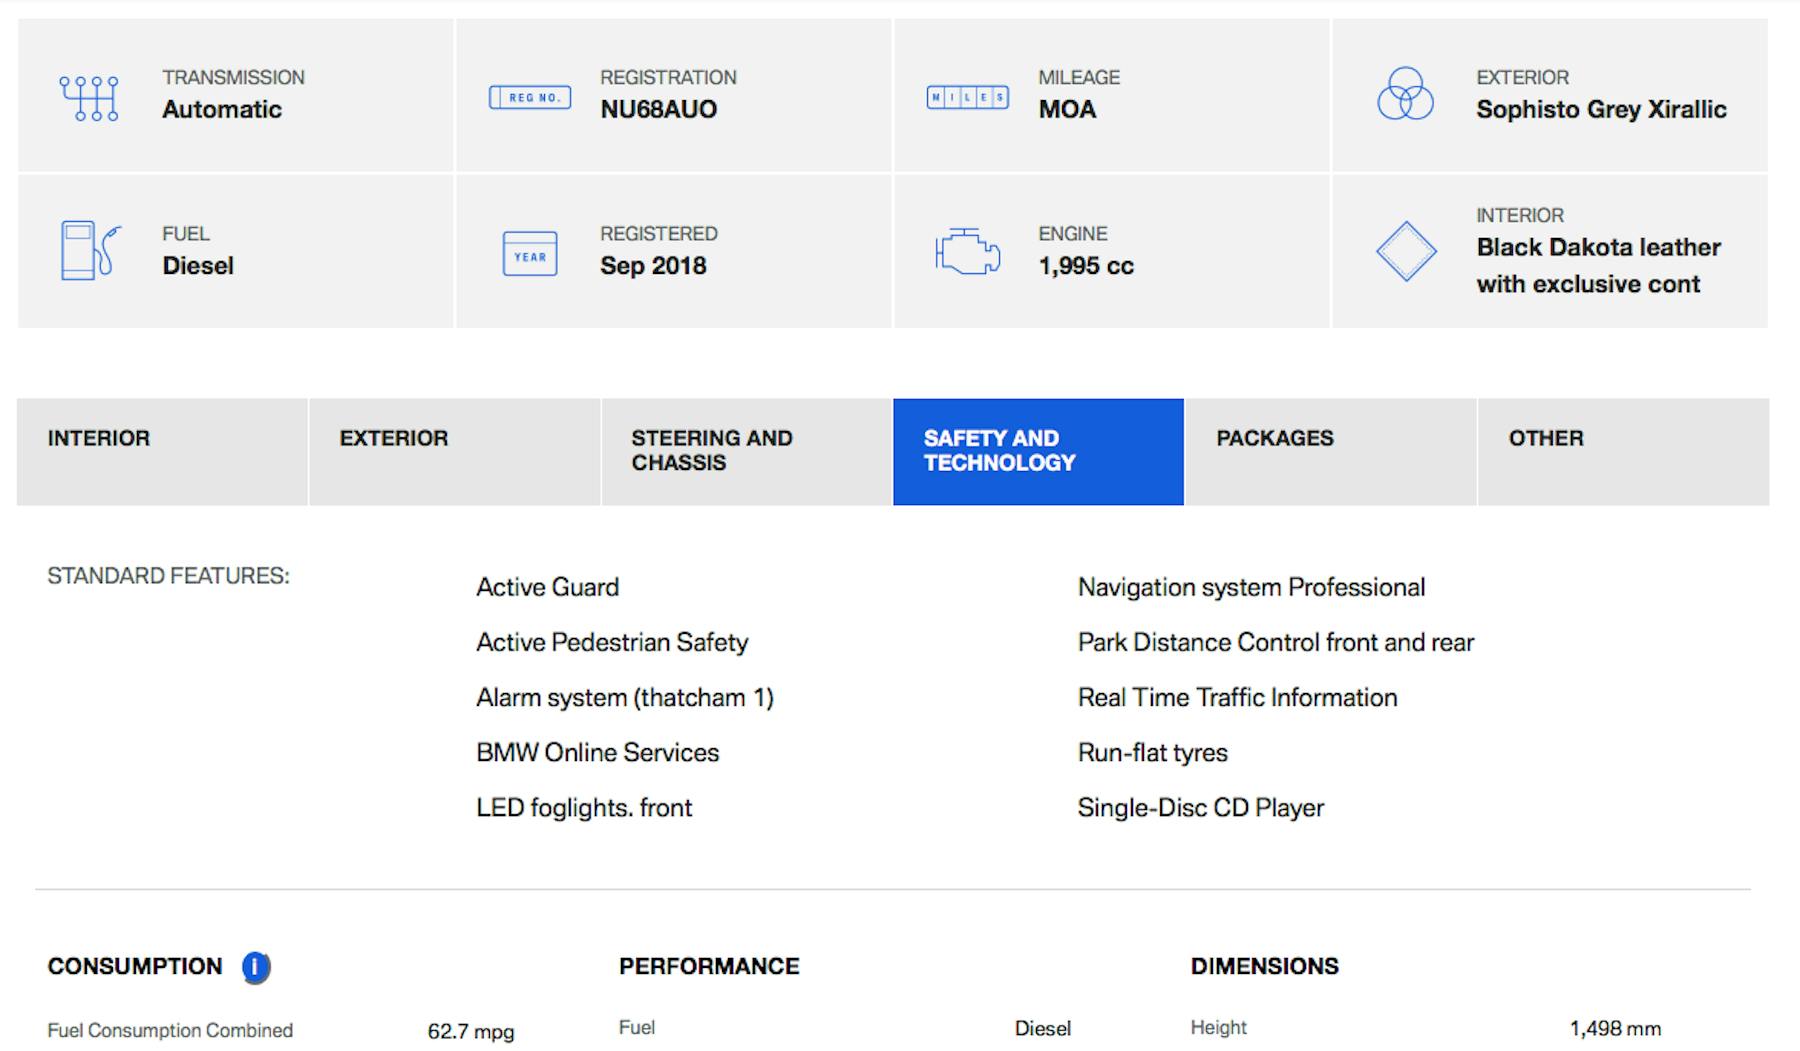Open the consumption info icon
The height and width of the screenshot is (1051, 1800).
click(256, 967)
